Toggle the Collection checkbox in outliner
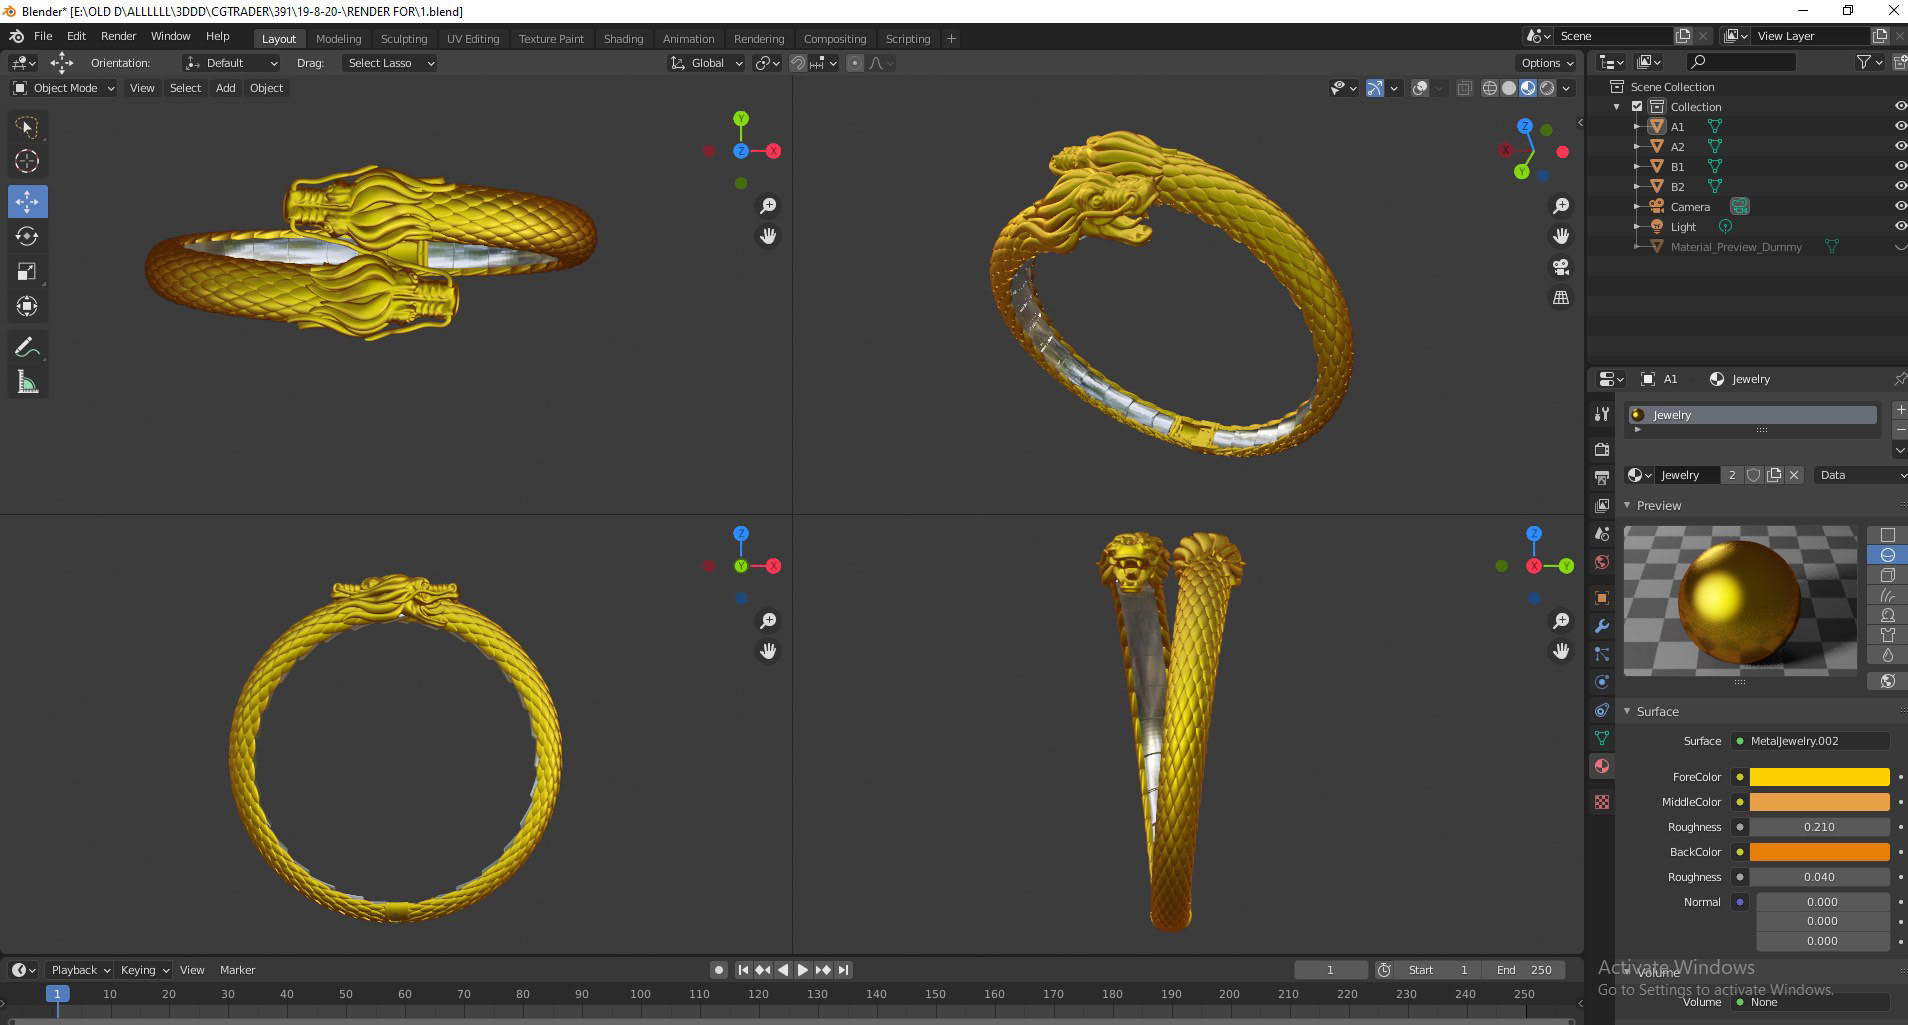1908x1025 pixels. click(x=1637, y=107)
